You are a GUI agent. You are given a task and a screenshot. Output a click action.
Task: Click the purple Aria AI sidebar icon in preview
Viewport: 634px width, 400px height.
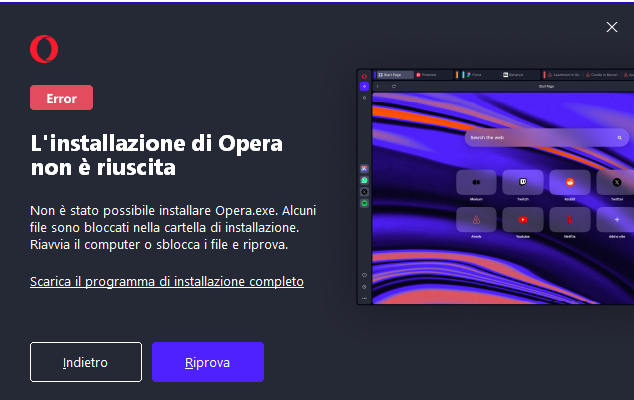pyautogui.click(x=364, y=86)
